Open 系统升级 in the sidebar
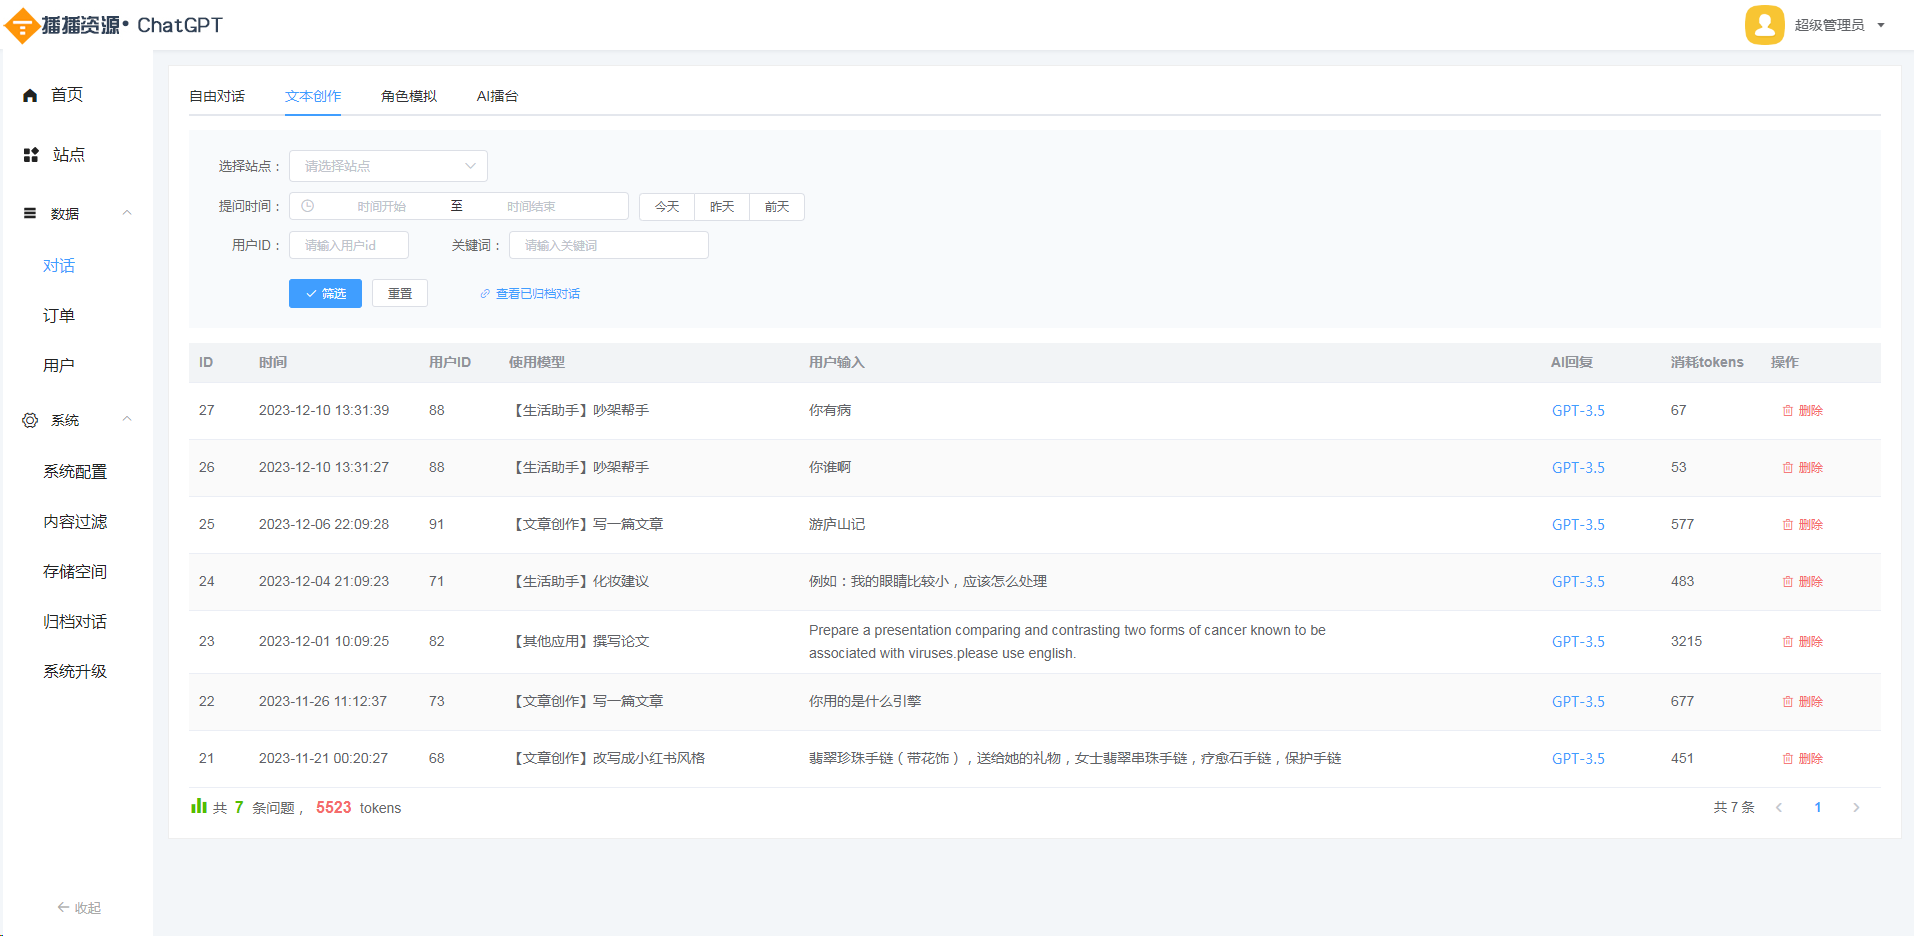1914x936 pixels. [x=75, y=672]
